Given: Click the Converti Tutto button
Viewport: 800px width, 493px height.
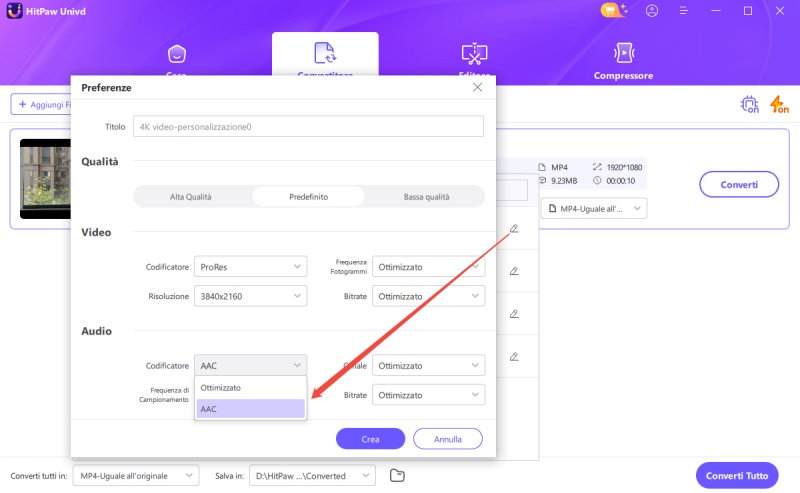Looking at the screenshot, I should pos(737,476).
